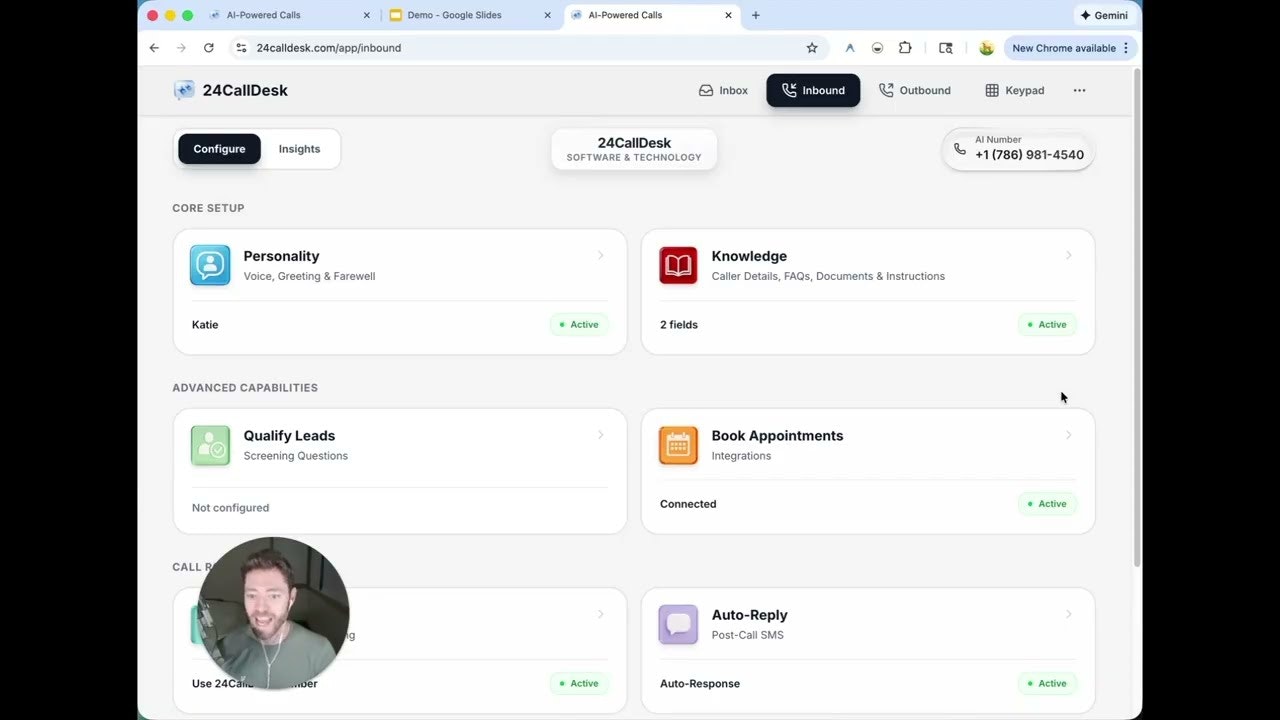Go back to the previous page

click(x=154, y=48)
